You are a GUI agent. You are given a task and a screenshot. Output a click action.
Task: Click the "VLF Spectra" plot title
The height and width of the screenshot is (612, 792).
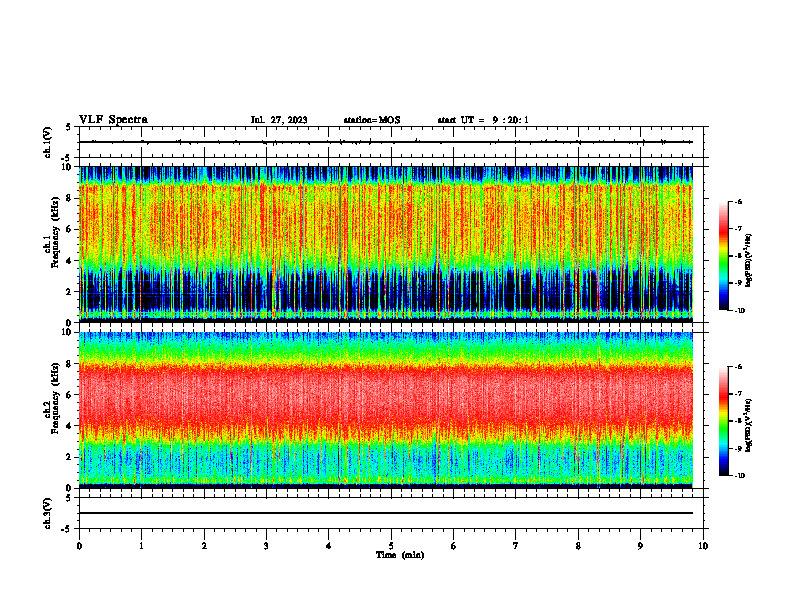click(x=113, y=120)
